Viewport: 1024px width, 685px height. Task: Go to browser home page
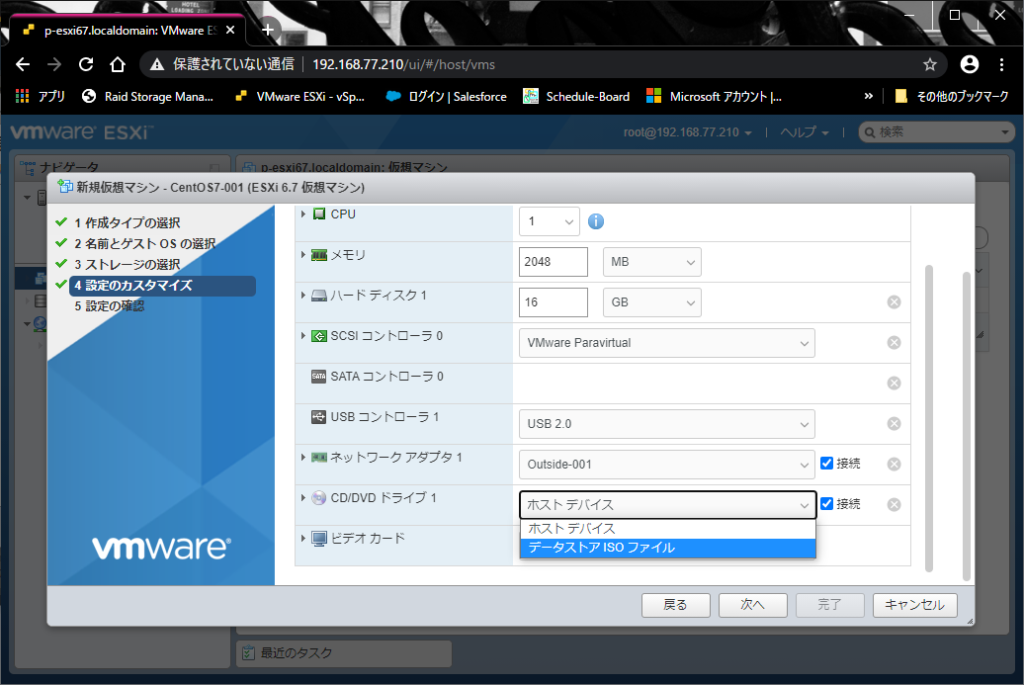pos(117,64)
